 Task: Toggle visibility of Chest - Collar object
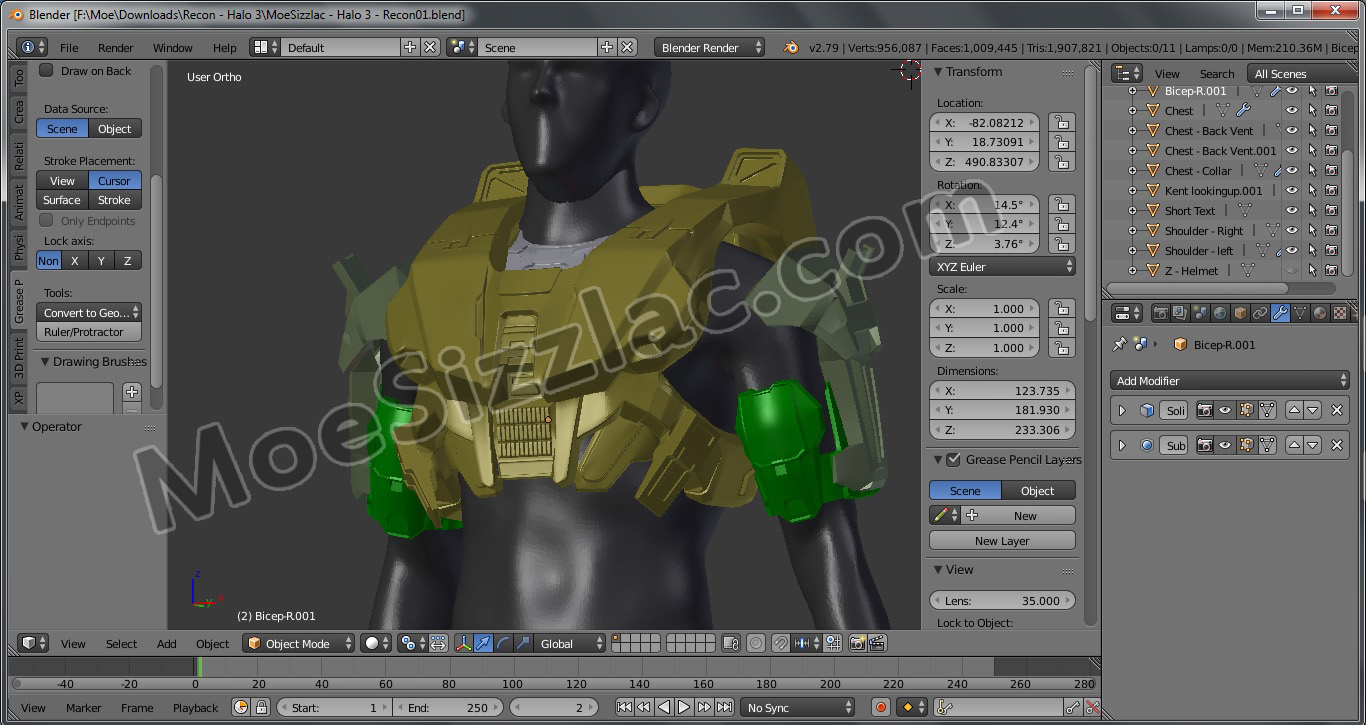pos(1292,171)
